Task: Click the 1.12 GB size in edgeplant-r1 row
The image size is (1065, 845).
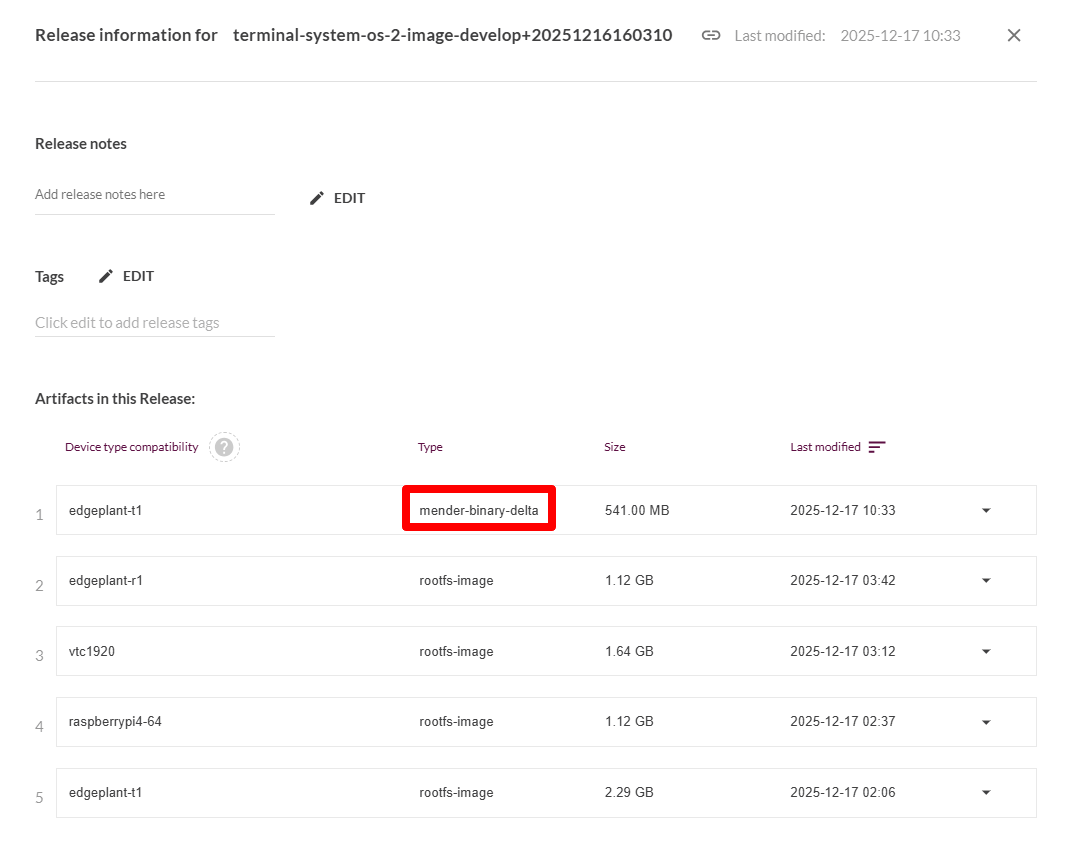Action: (629, 581)
